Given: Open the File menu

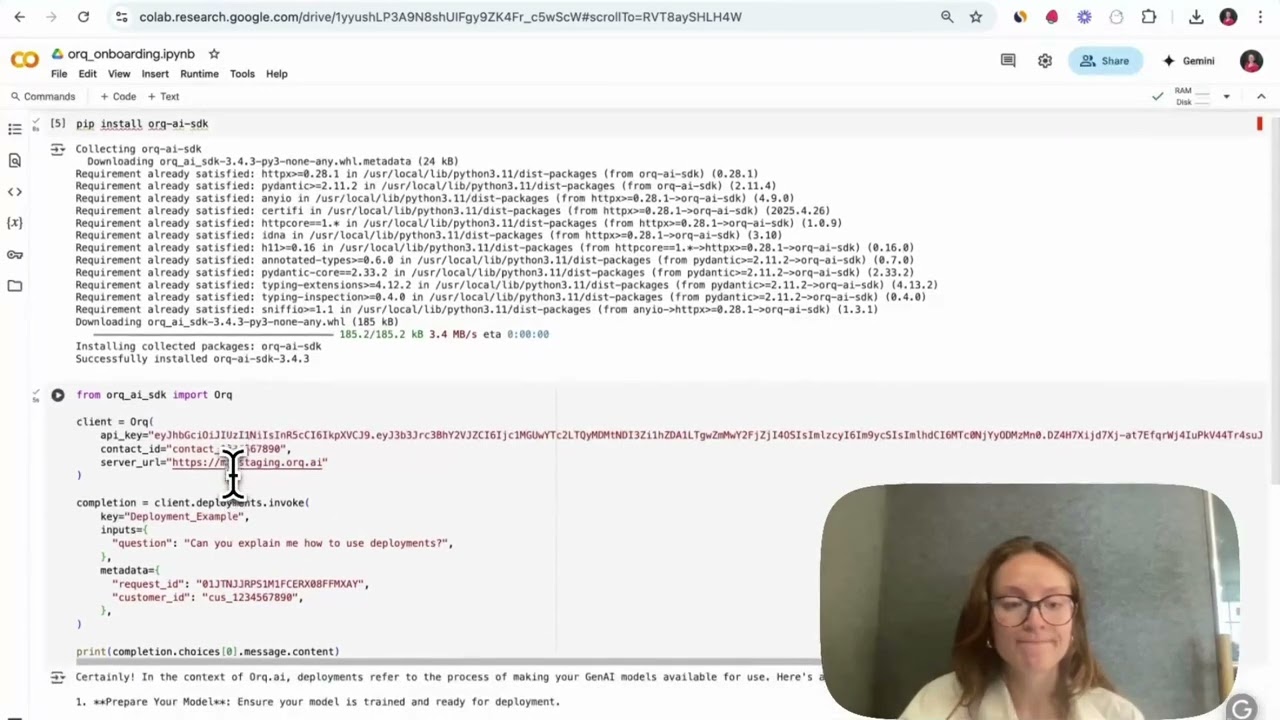Looking at the screenshot, I should coord(59,74).
